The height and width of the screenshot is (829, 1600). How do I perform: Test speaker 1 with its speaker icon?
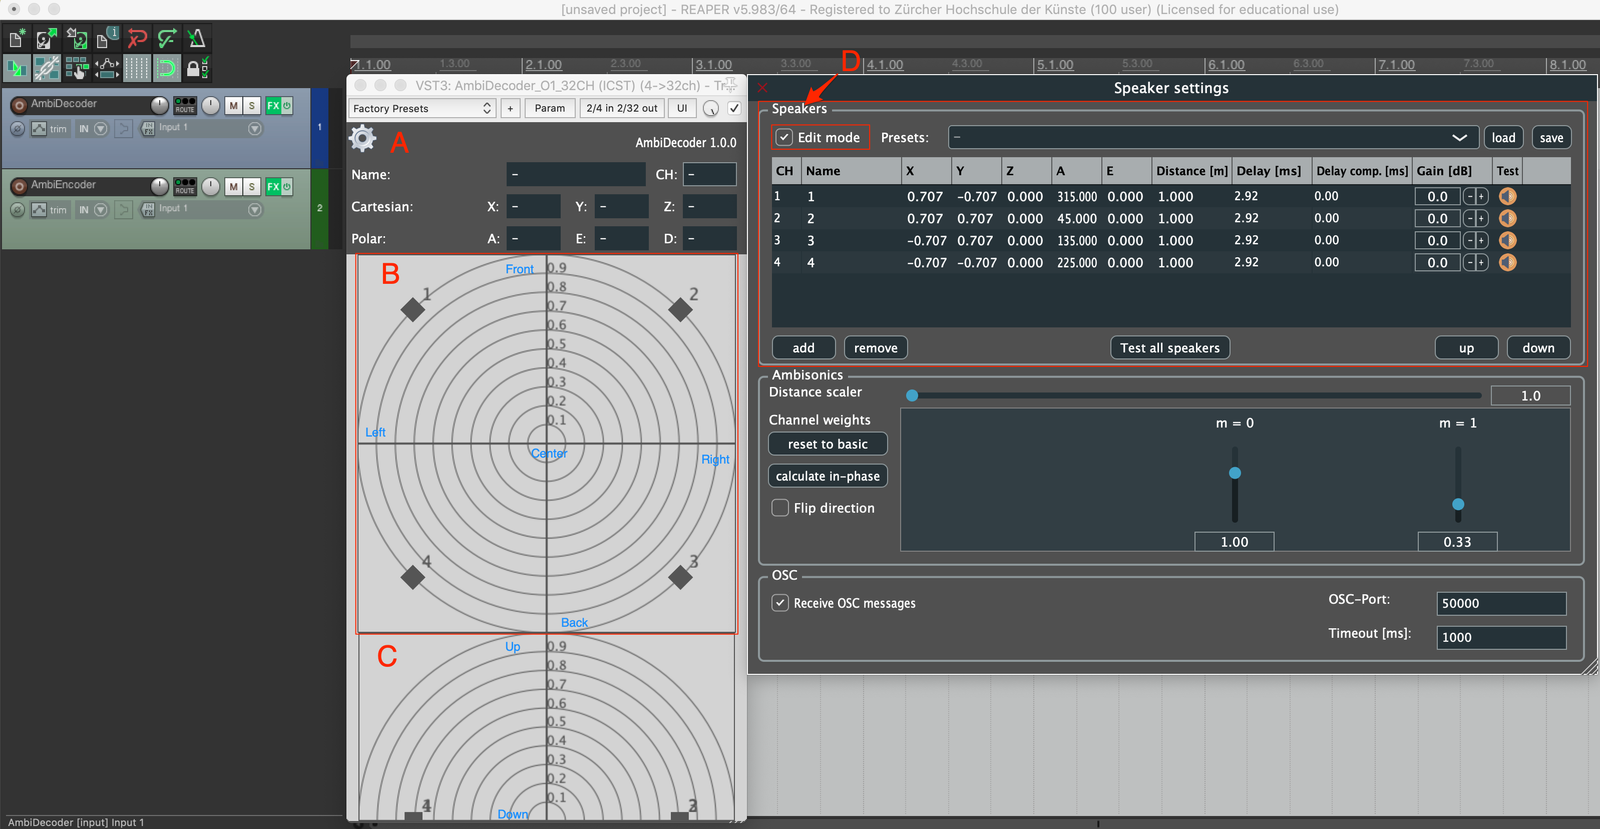(1508, 196)
